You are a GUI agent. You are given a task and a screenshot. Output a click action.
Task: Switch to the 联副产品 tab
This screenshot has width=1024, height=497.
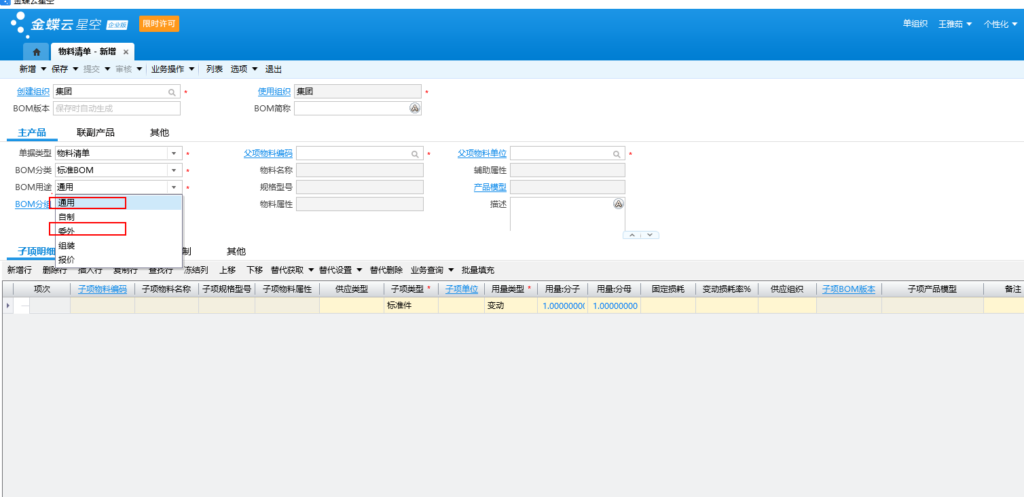(x=95, y=133)
